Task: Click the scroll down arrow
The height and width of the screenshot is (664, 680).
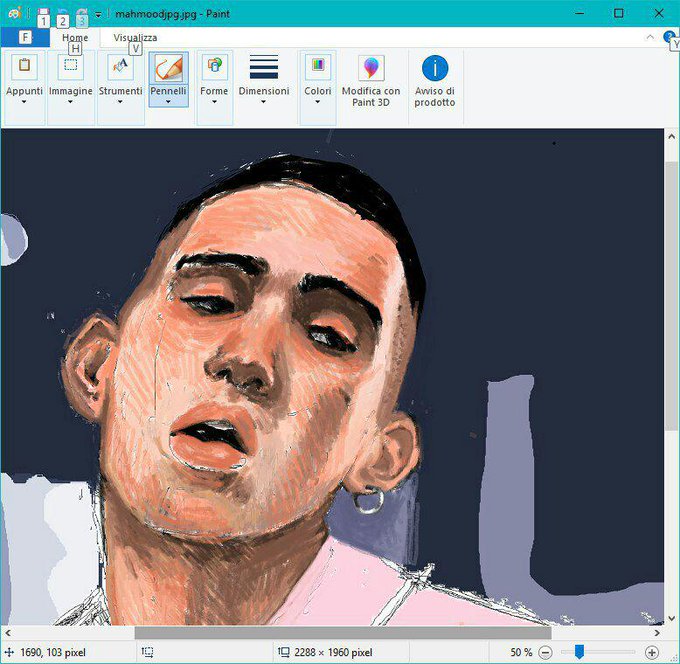Action: [671, 618]
